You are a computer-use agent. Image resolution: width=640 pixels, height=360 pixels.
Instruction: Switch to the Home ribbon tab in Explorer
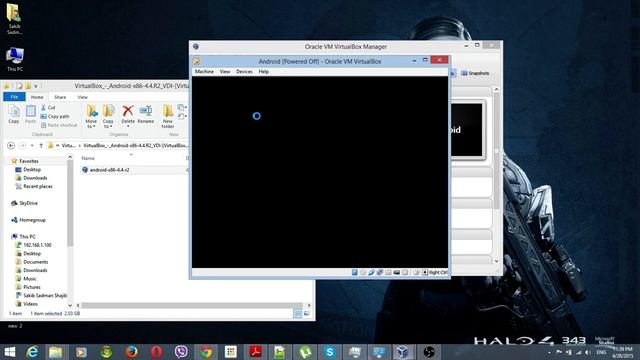tap(37, 97)
